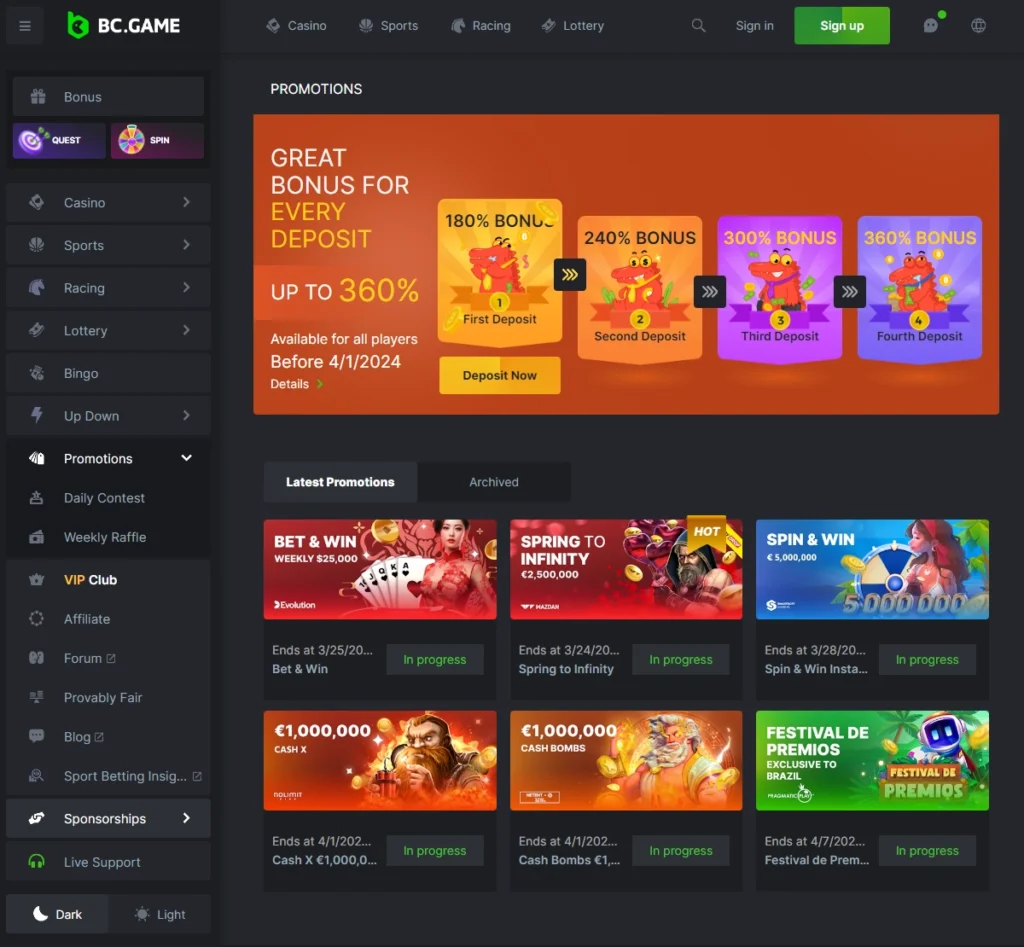Image resolution: width=1024 pixels, height=947 pixels.
Task: Click the globe language icon
Action: 978,26
